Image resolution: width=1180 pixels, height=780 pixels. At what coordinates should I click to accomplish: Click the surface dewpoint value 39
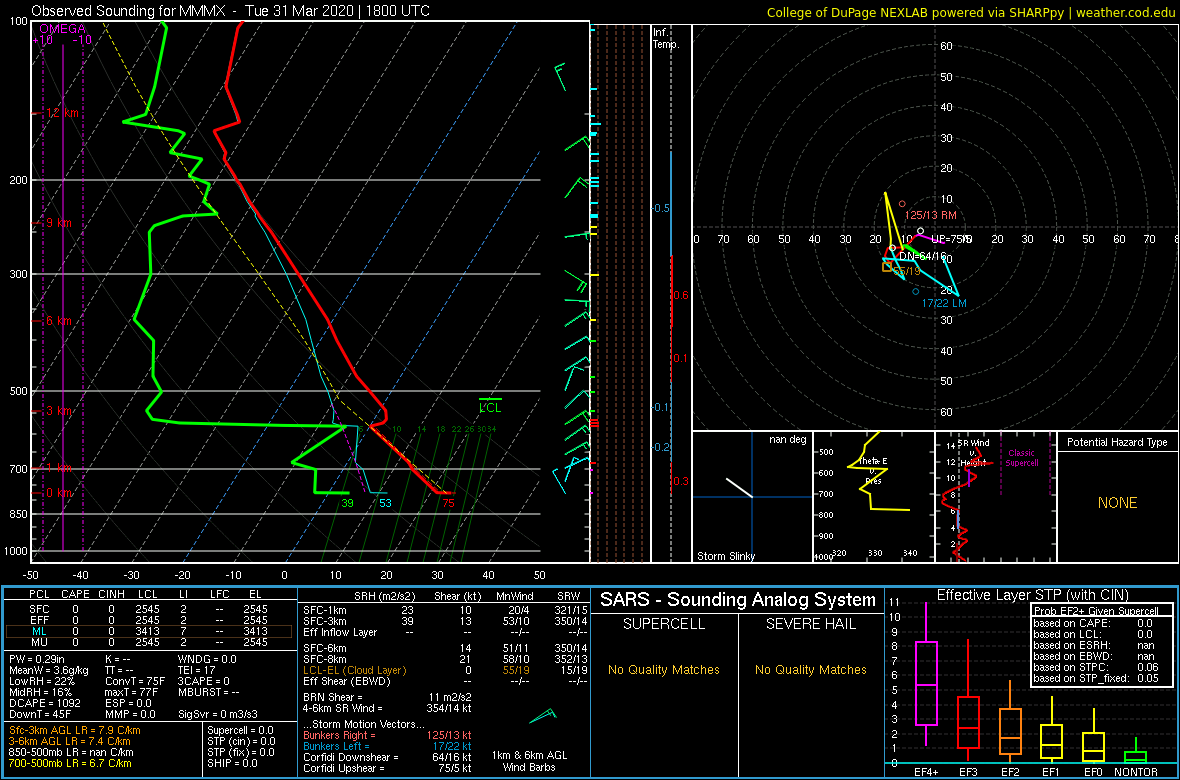[347, 504]
